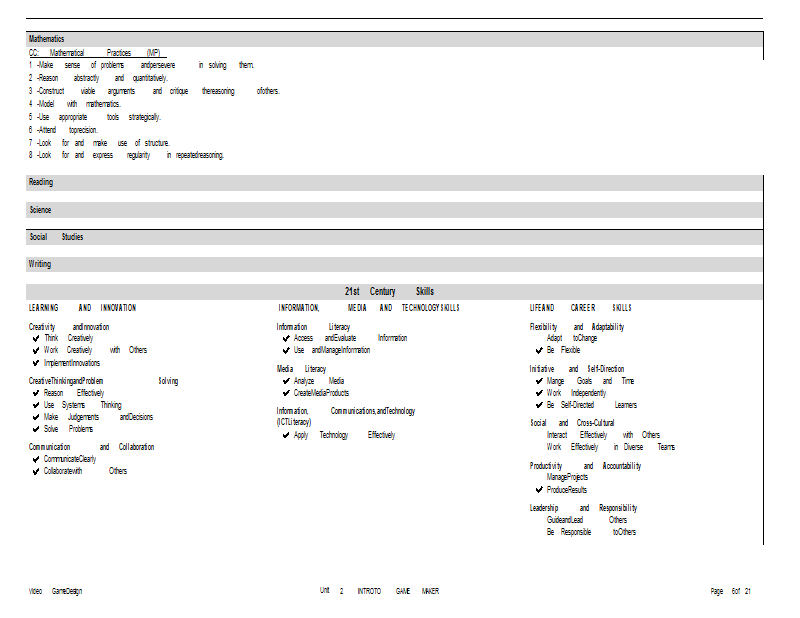The image size is (800, 618).
Task: Click the checkmark next to Solve Problems
Action: click(x=36, y=429)
